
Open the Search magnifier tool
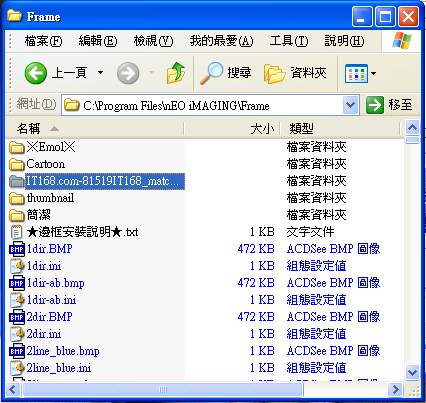(211, 73)
